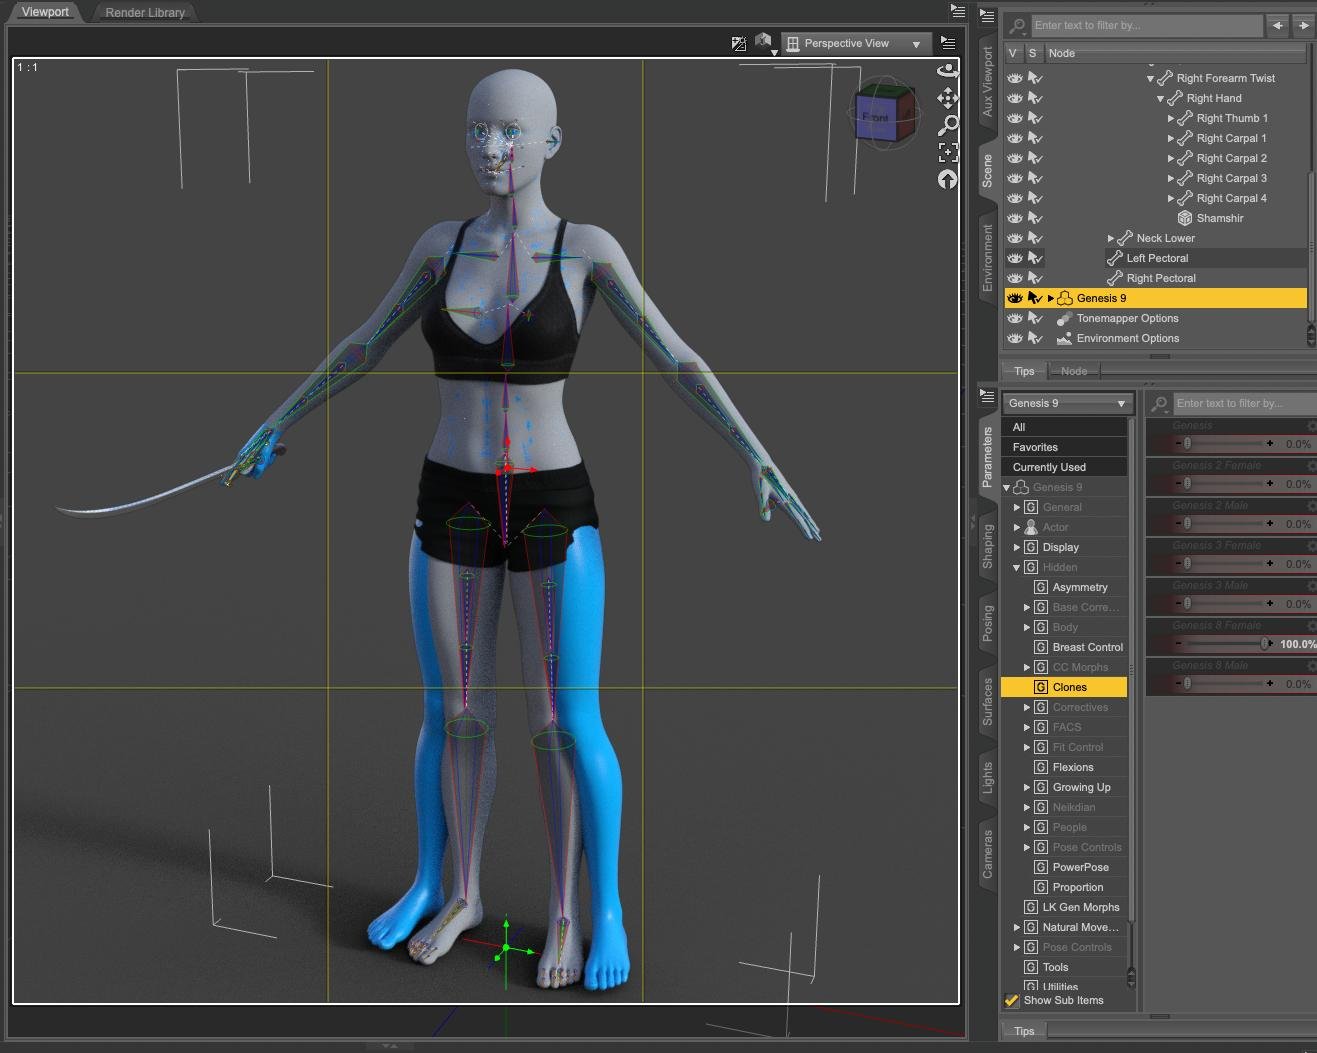Click the Actor person icon in Parameters

click(x=1031, y=527)
